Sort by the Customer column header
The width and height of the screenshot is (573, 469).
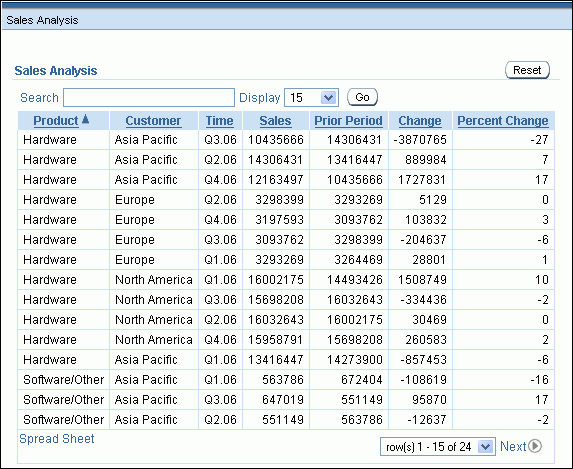point(153,121)
